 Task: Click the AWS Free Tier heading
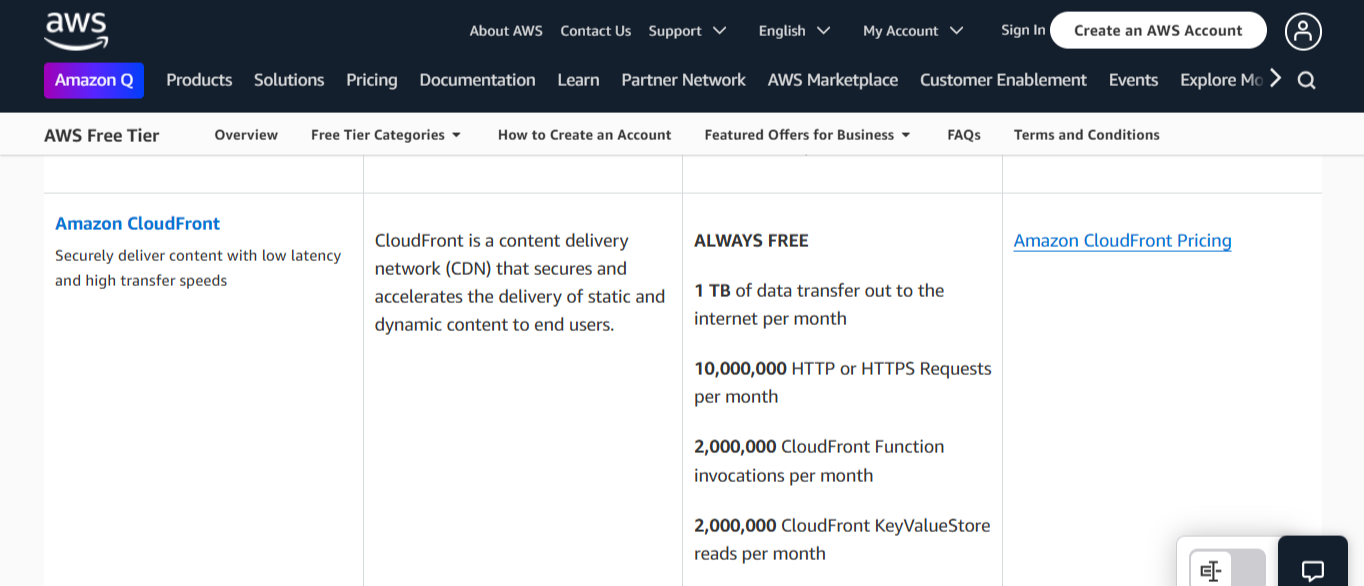tap(102, 135)
